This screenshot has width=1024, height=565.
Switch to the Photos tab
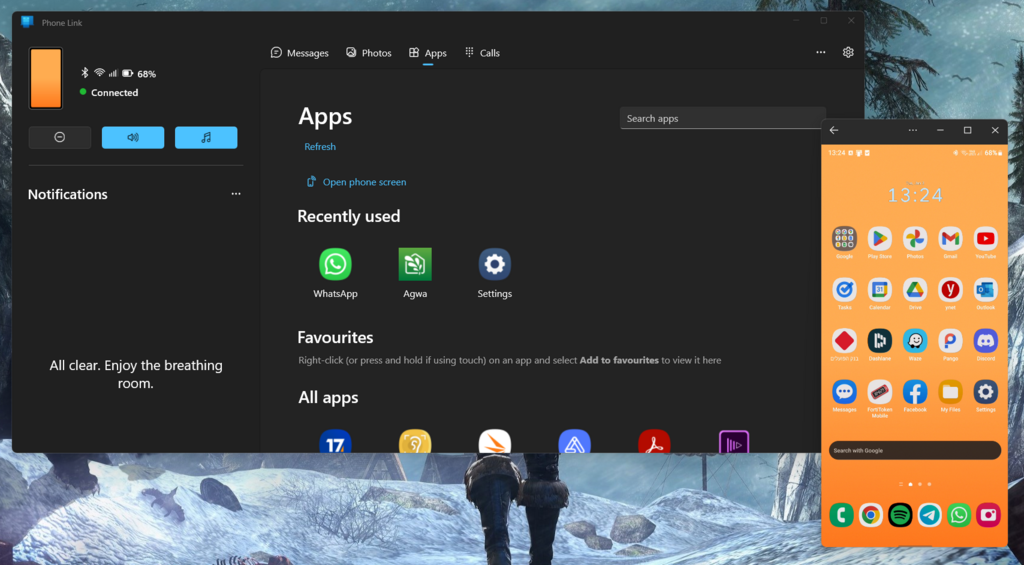(x=368, y=53)
